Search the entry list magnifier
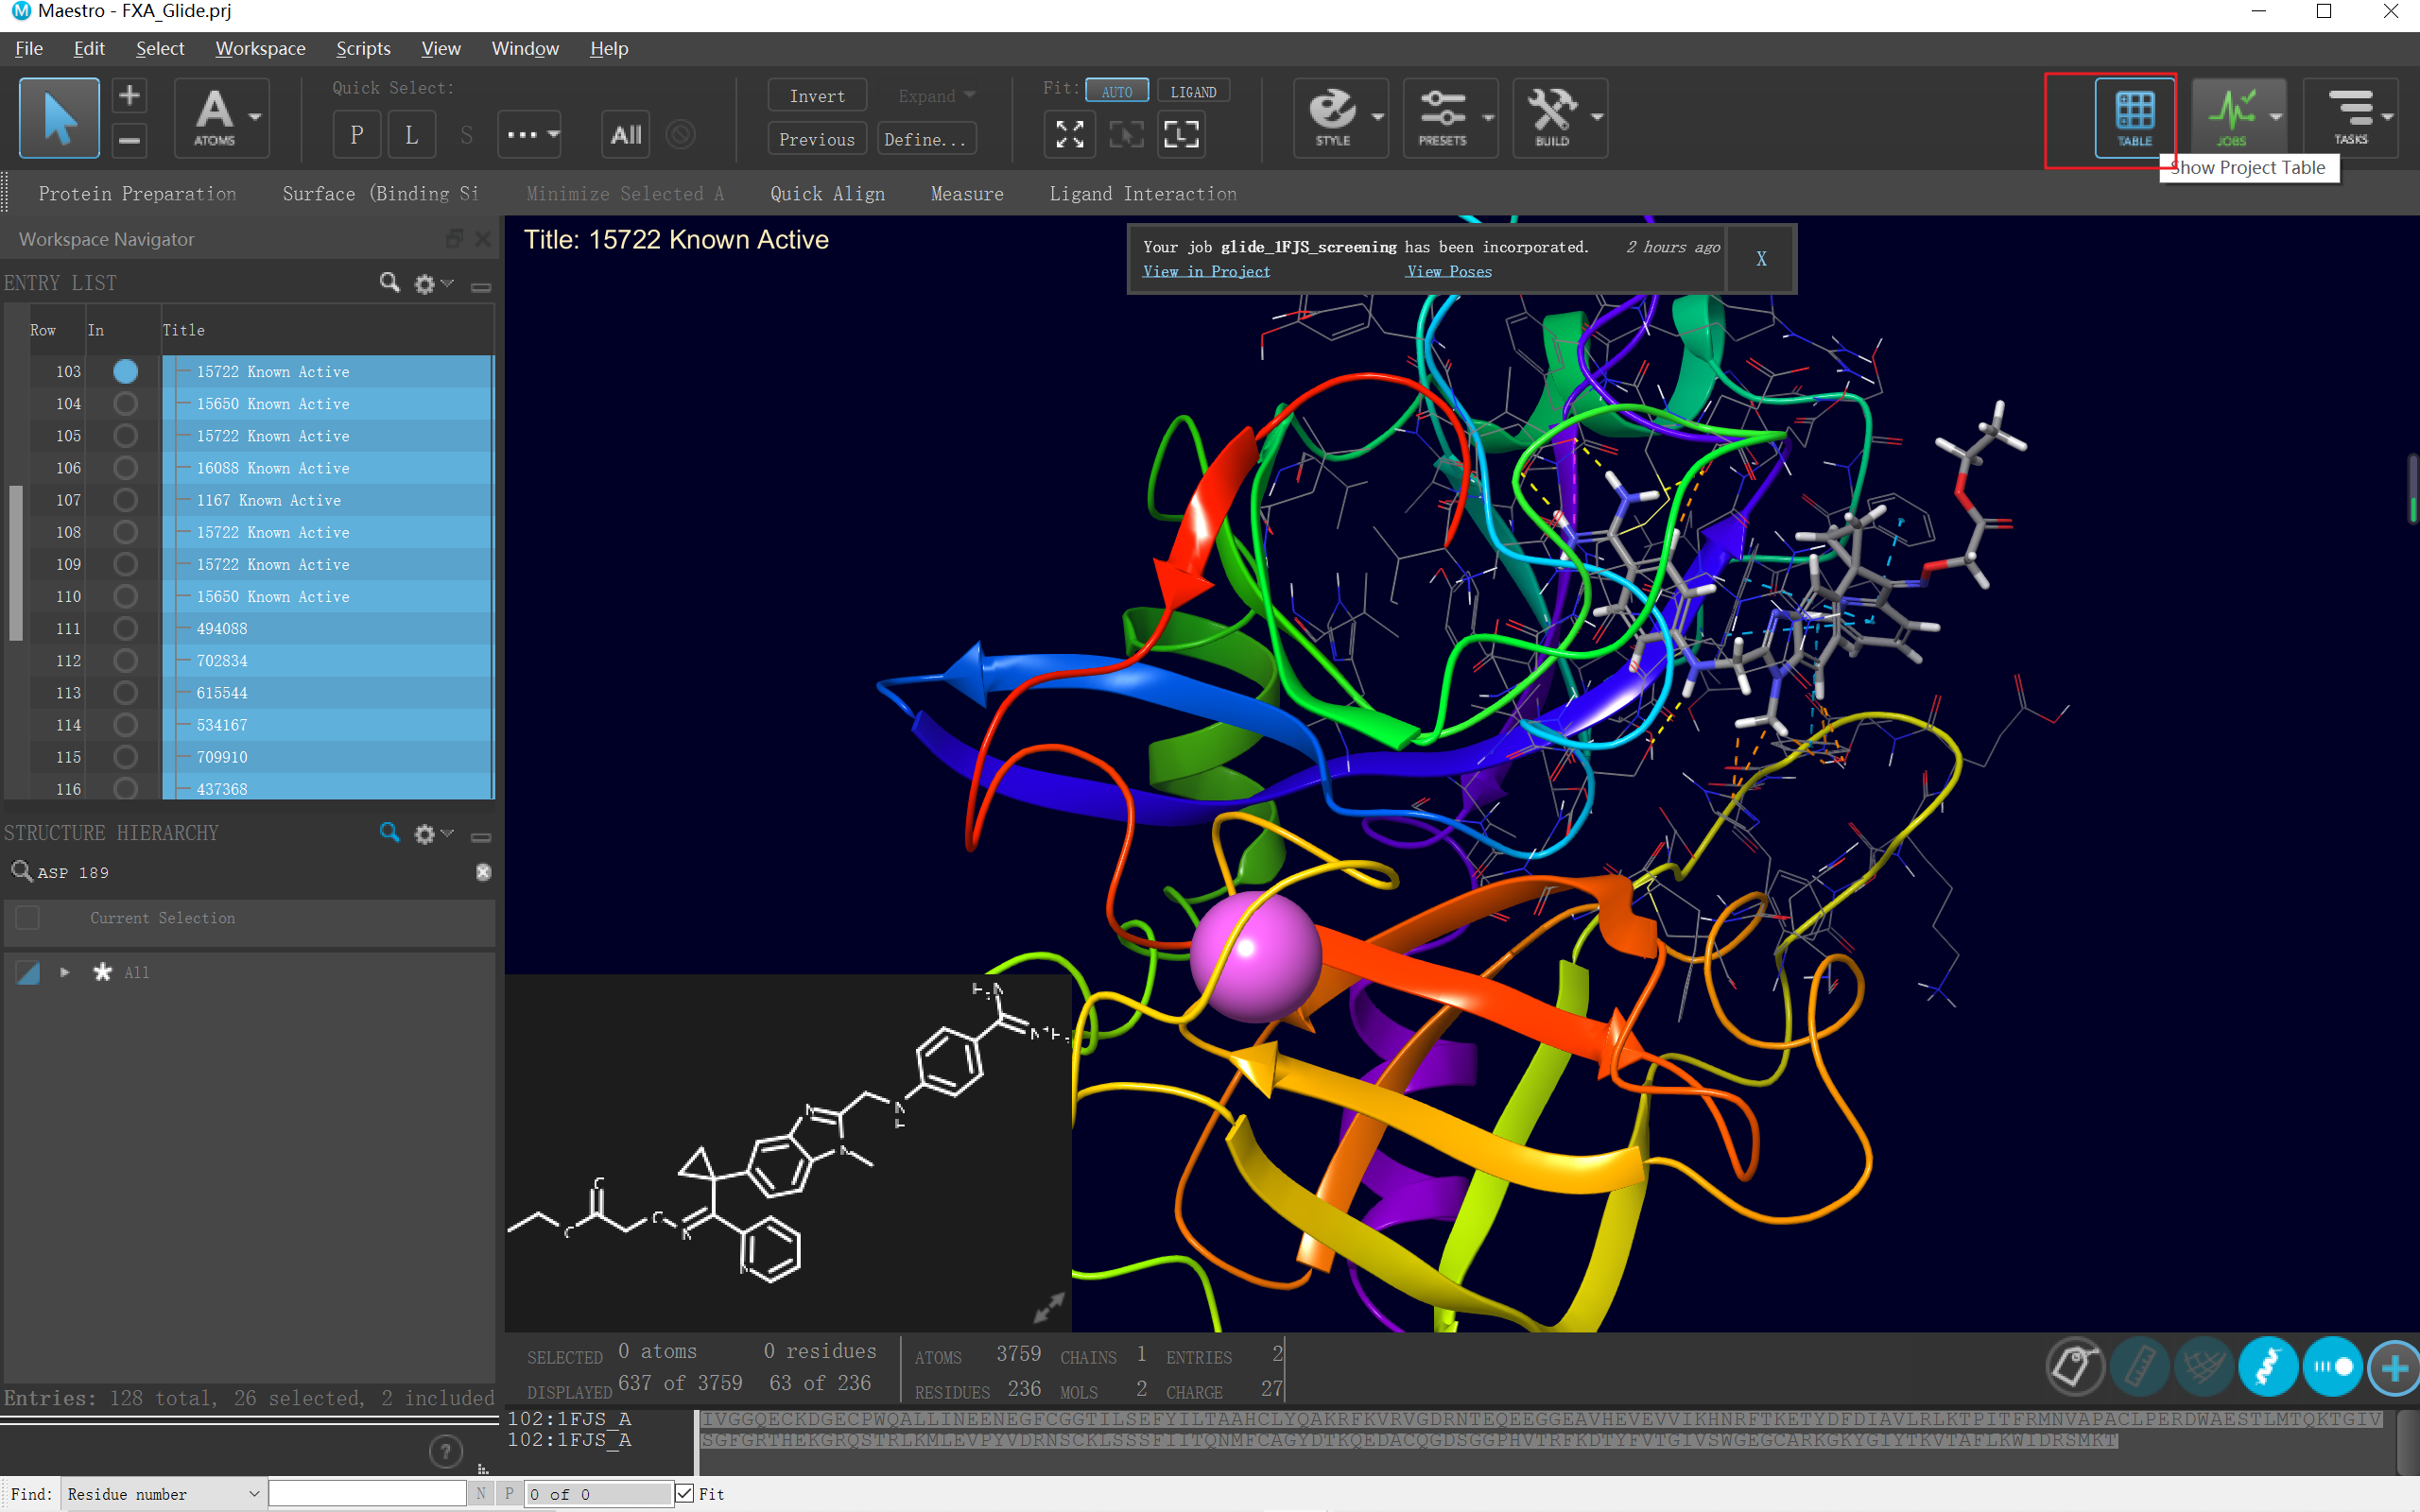The width and height of the screenshot is (2420, 1512). (389, 283)
